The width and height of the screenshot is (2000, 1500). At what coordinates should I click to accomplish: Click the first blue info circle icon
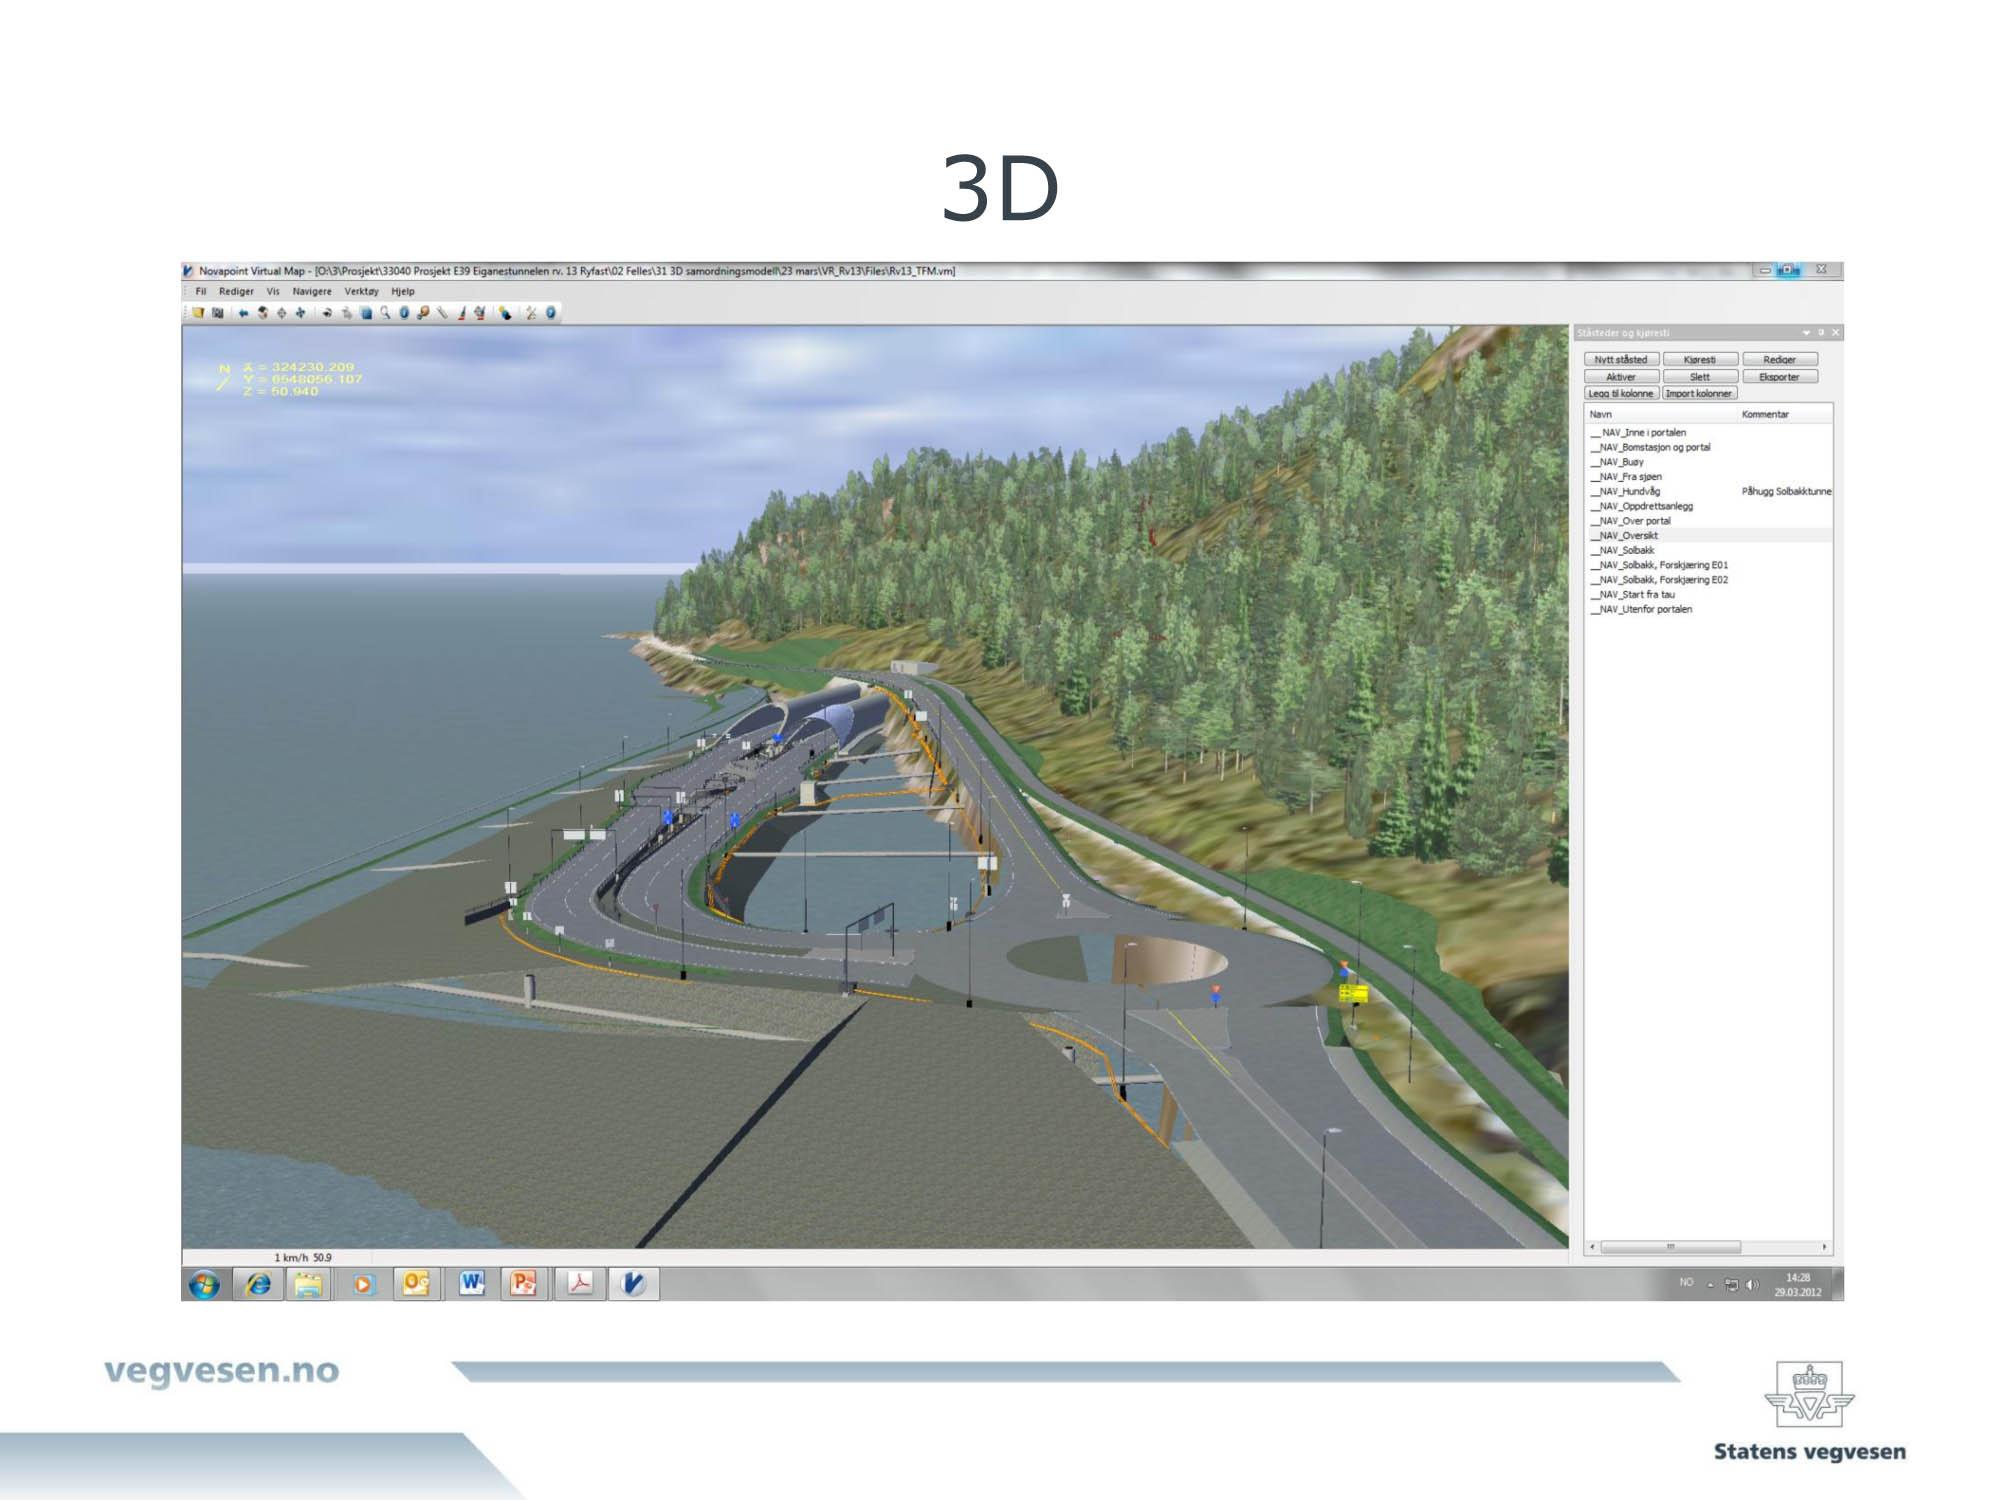pos(404,313)
